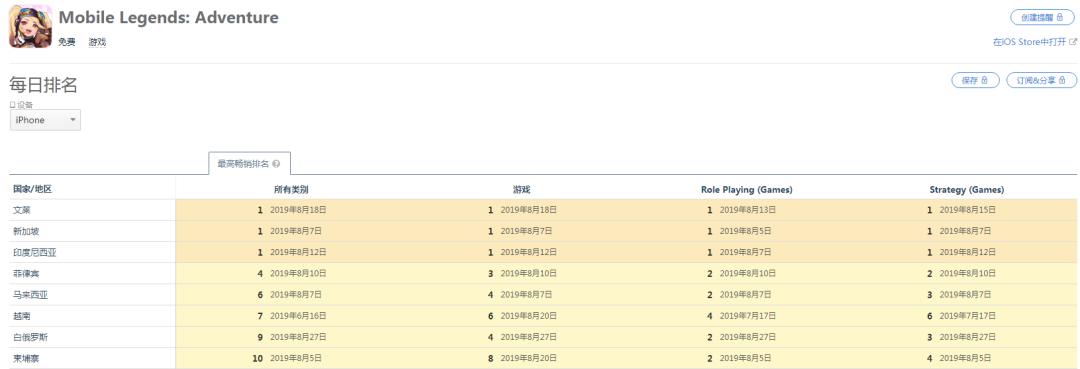Click the 保存 button
The height and width of the screenshot is (369, 1080).
[975, 81]
